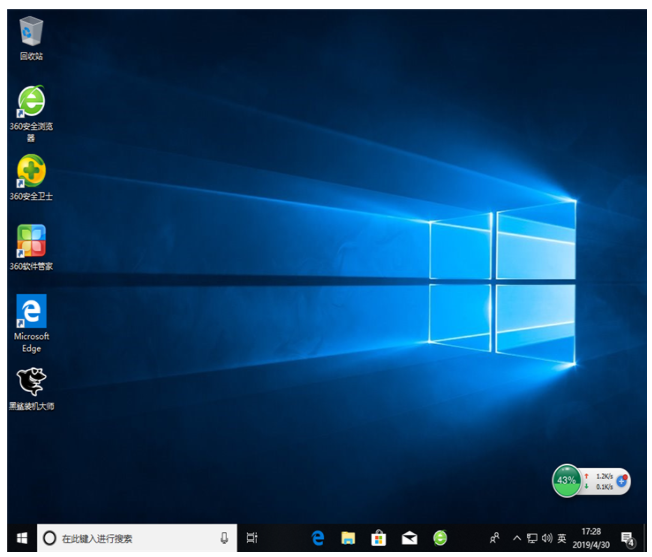Expand the hidden system tray icons
The height and width of the screenshot is (557, 652).
515,538
